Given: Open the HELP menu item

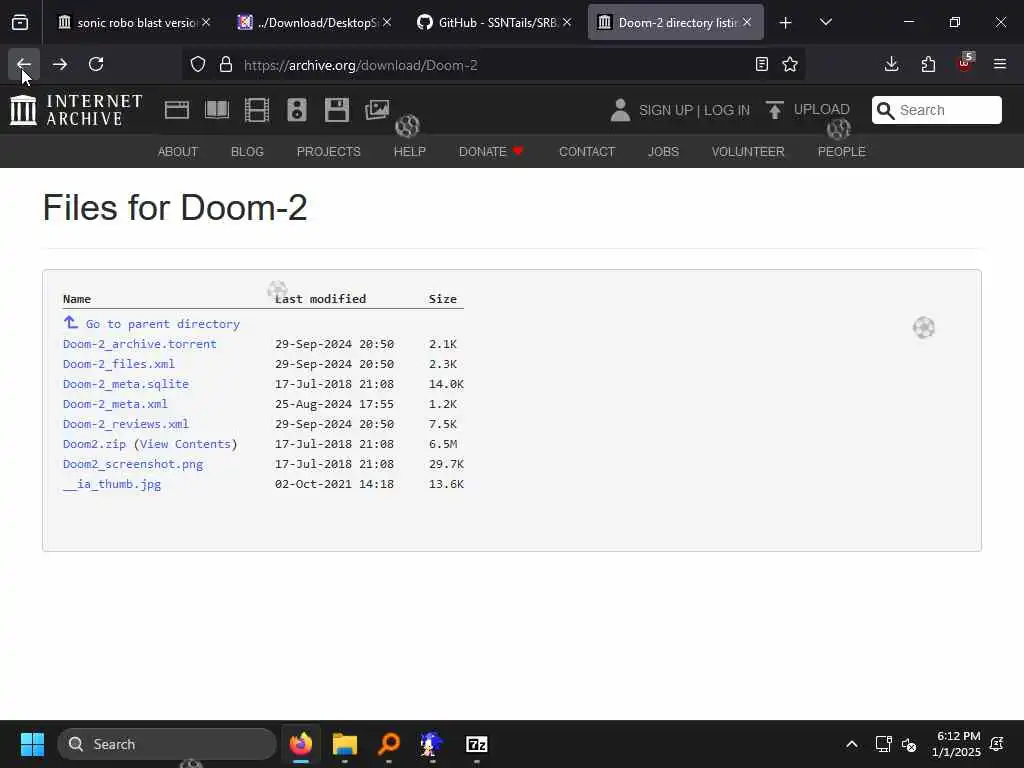Looking at the screenshot, I should [x=409, y=152].
